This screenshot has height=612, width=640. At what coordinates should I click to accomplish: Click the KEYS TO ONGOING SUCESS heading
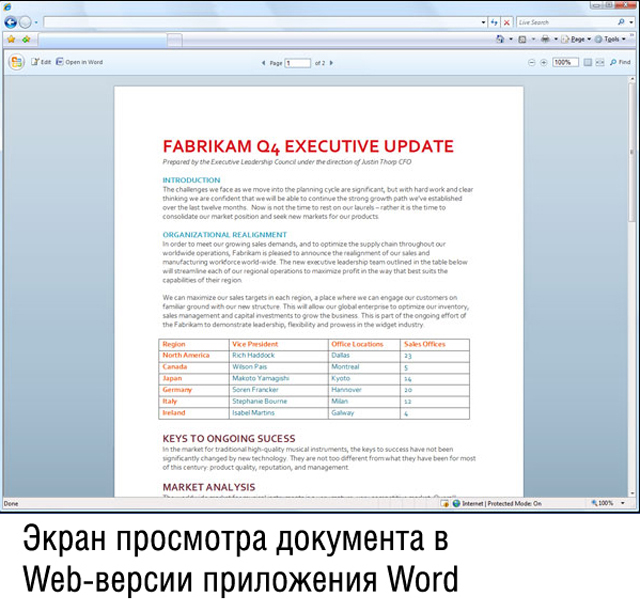point(229,438)
